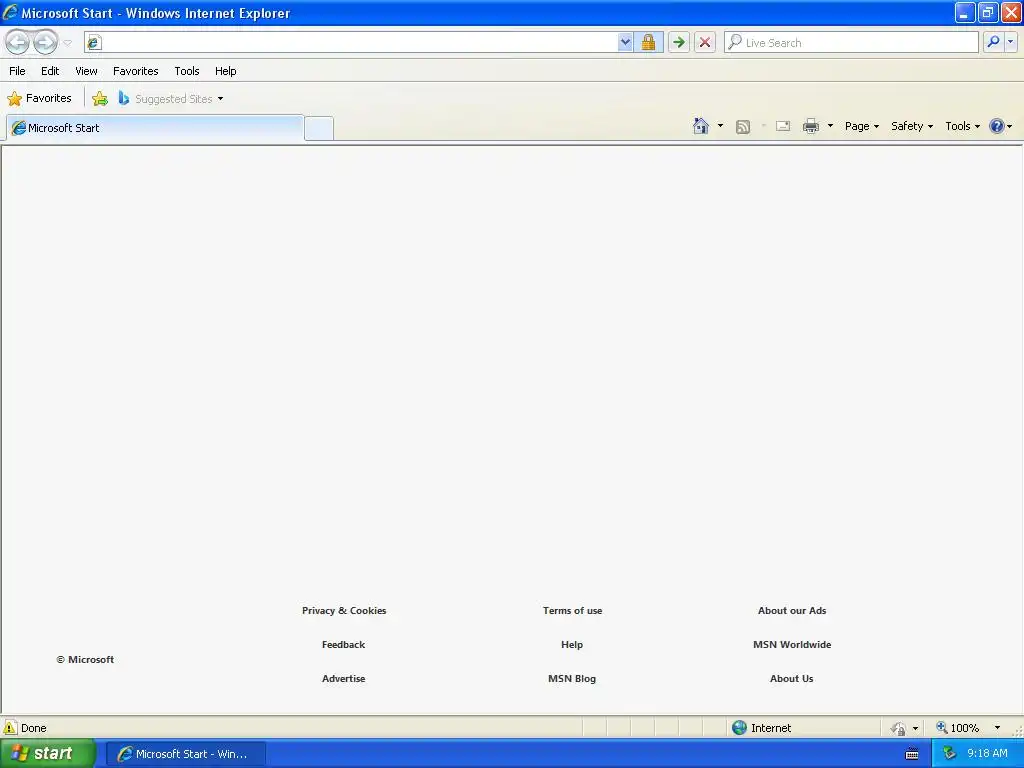Open the Safety command menu

912,126
